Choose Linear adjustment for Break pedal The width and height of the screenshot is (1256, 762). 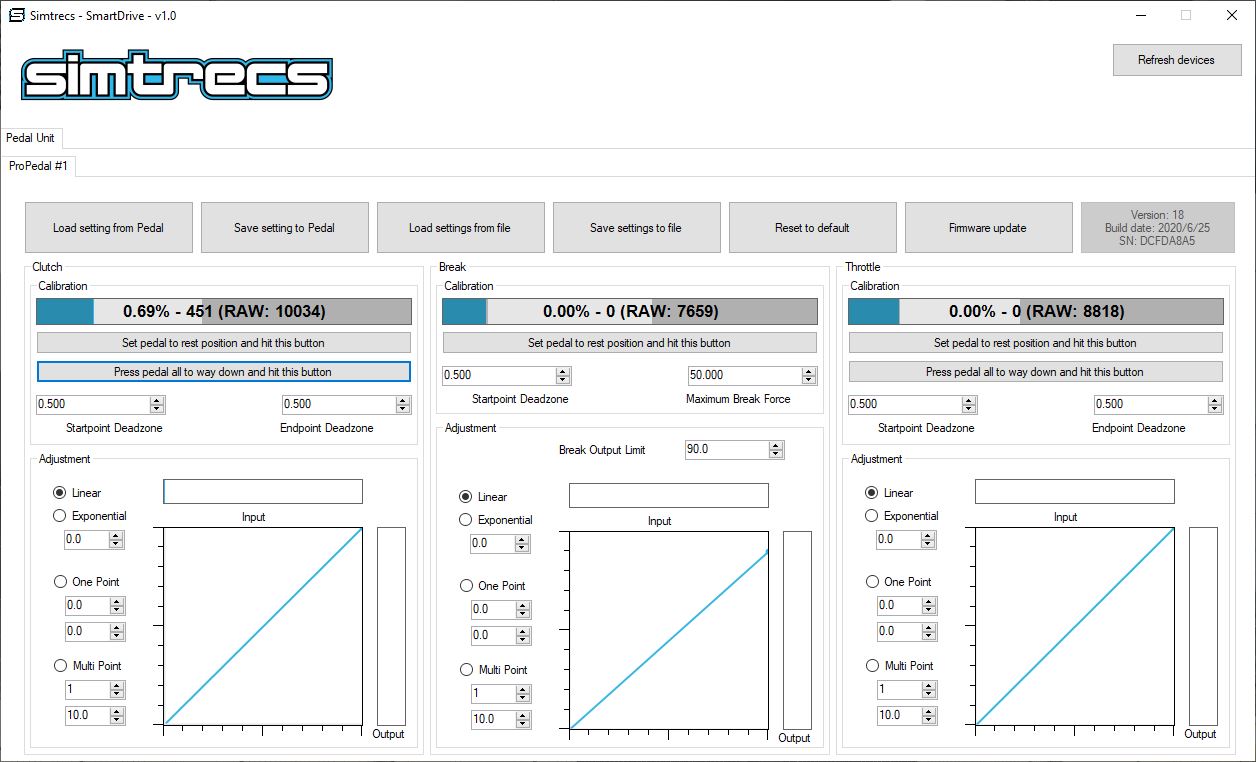coord(466,497)
